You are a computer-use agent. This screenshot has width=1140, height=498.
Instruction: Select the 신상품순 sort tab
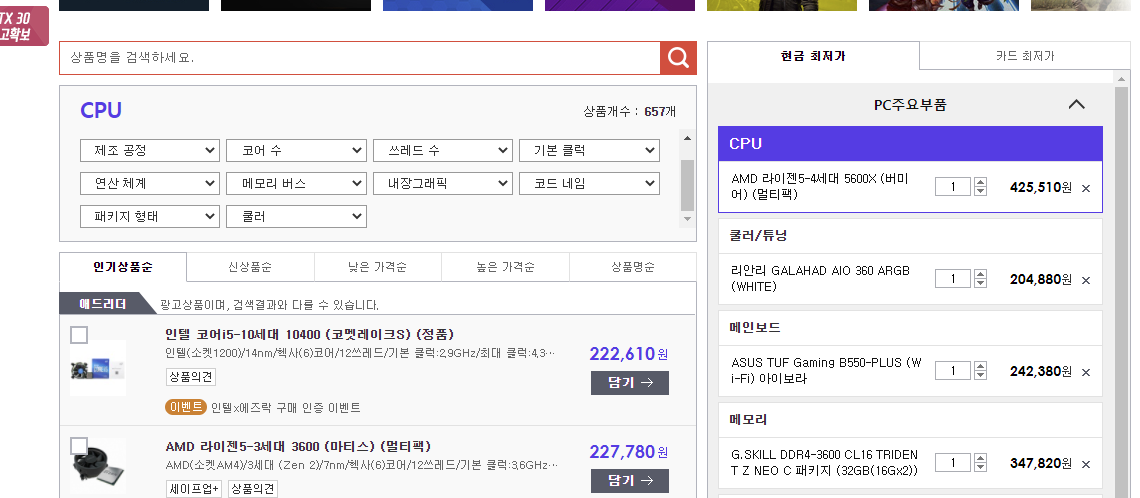[x=250, y=267]
